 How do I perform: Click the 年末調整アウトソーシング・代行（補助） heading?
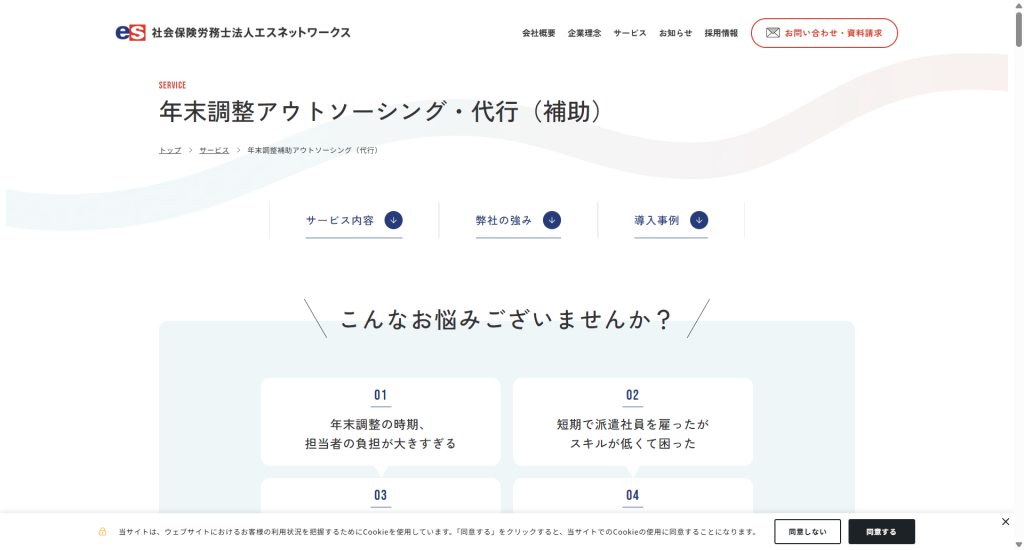pos(381,112)
